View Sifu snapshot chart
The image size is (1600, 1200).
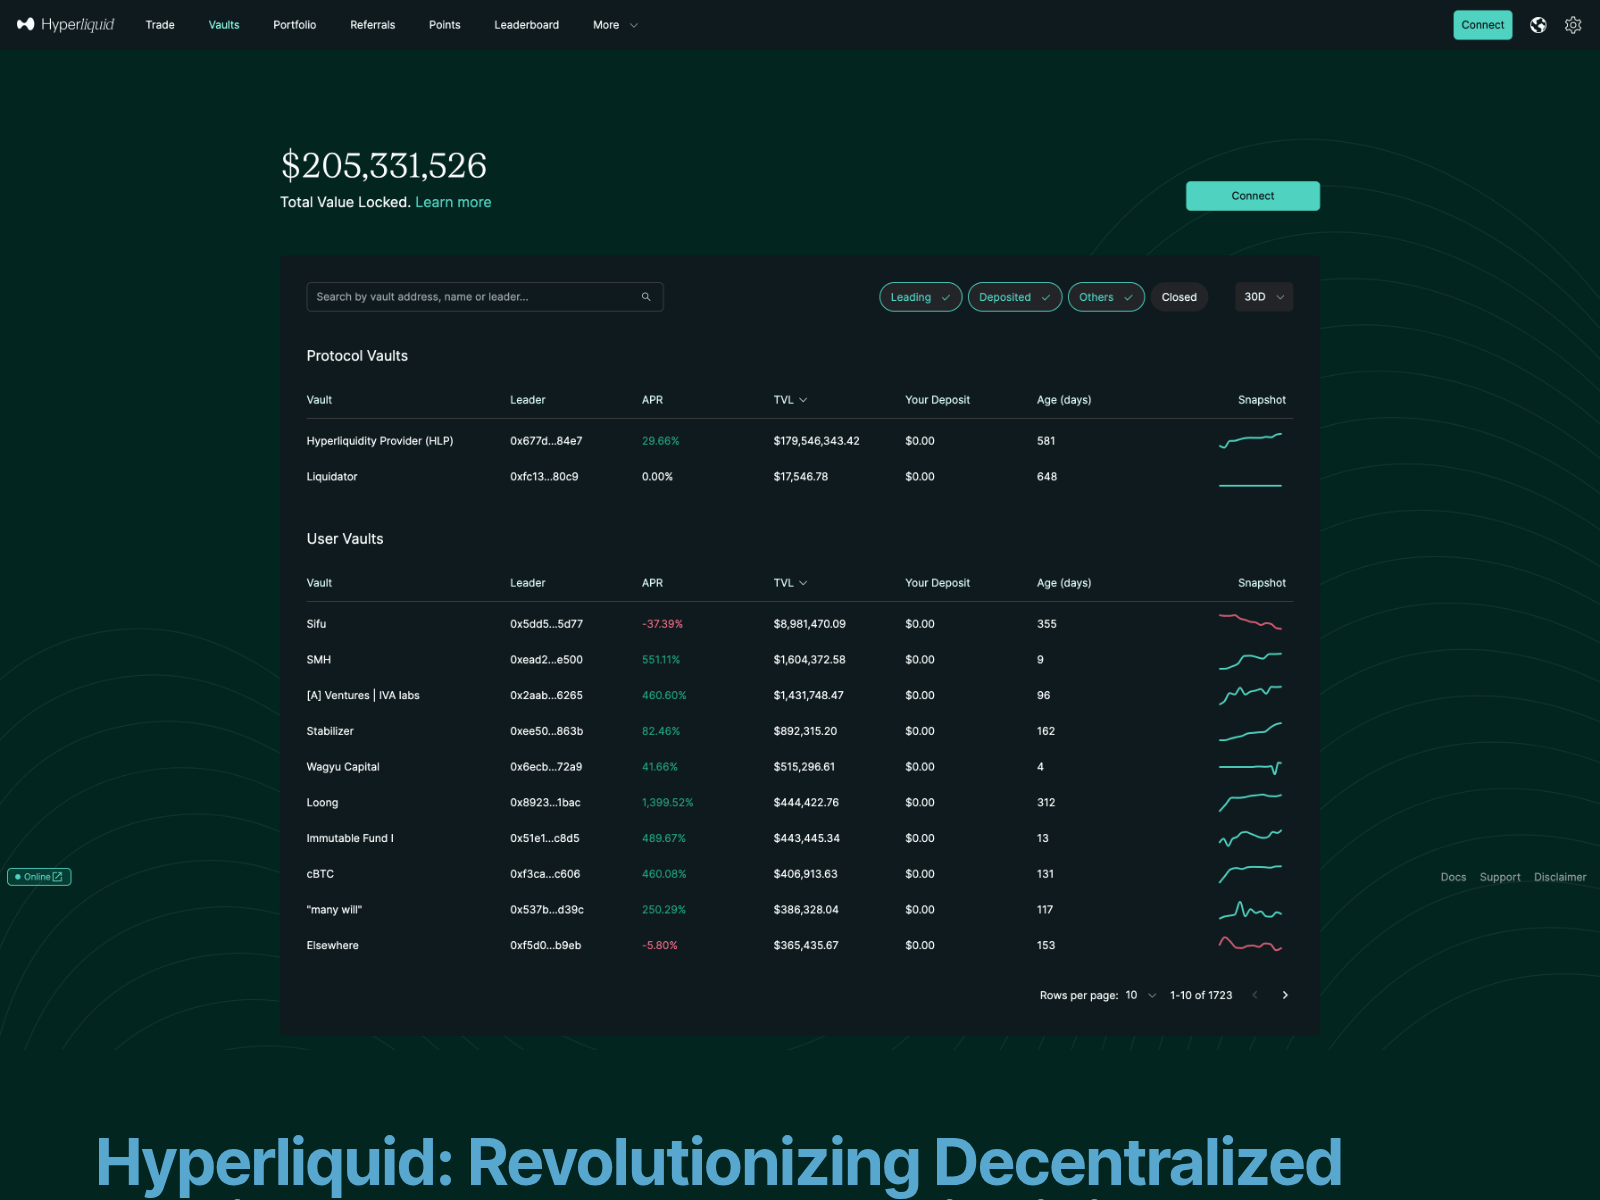click(x=1250, y=622)
